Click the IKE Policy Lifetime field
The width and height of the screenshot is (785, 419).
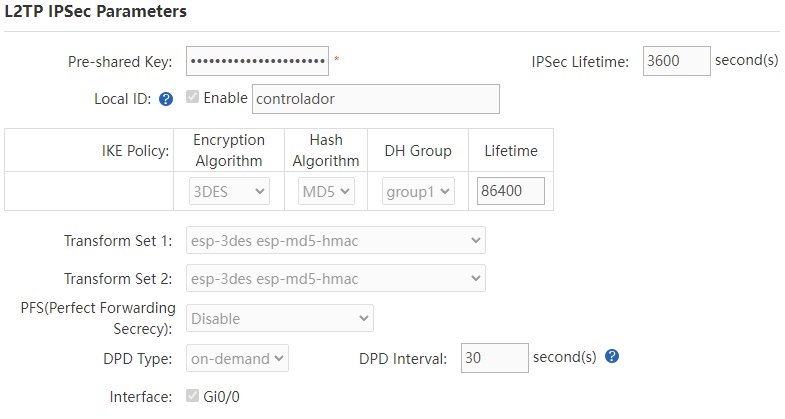pos(511,191)
